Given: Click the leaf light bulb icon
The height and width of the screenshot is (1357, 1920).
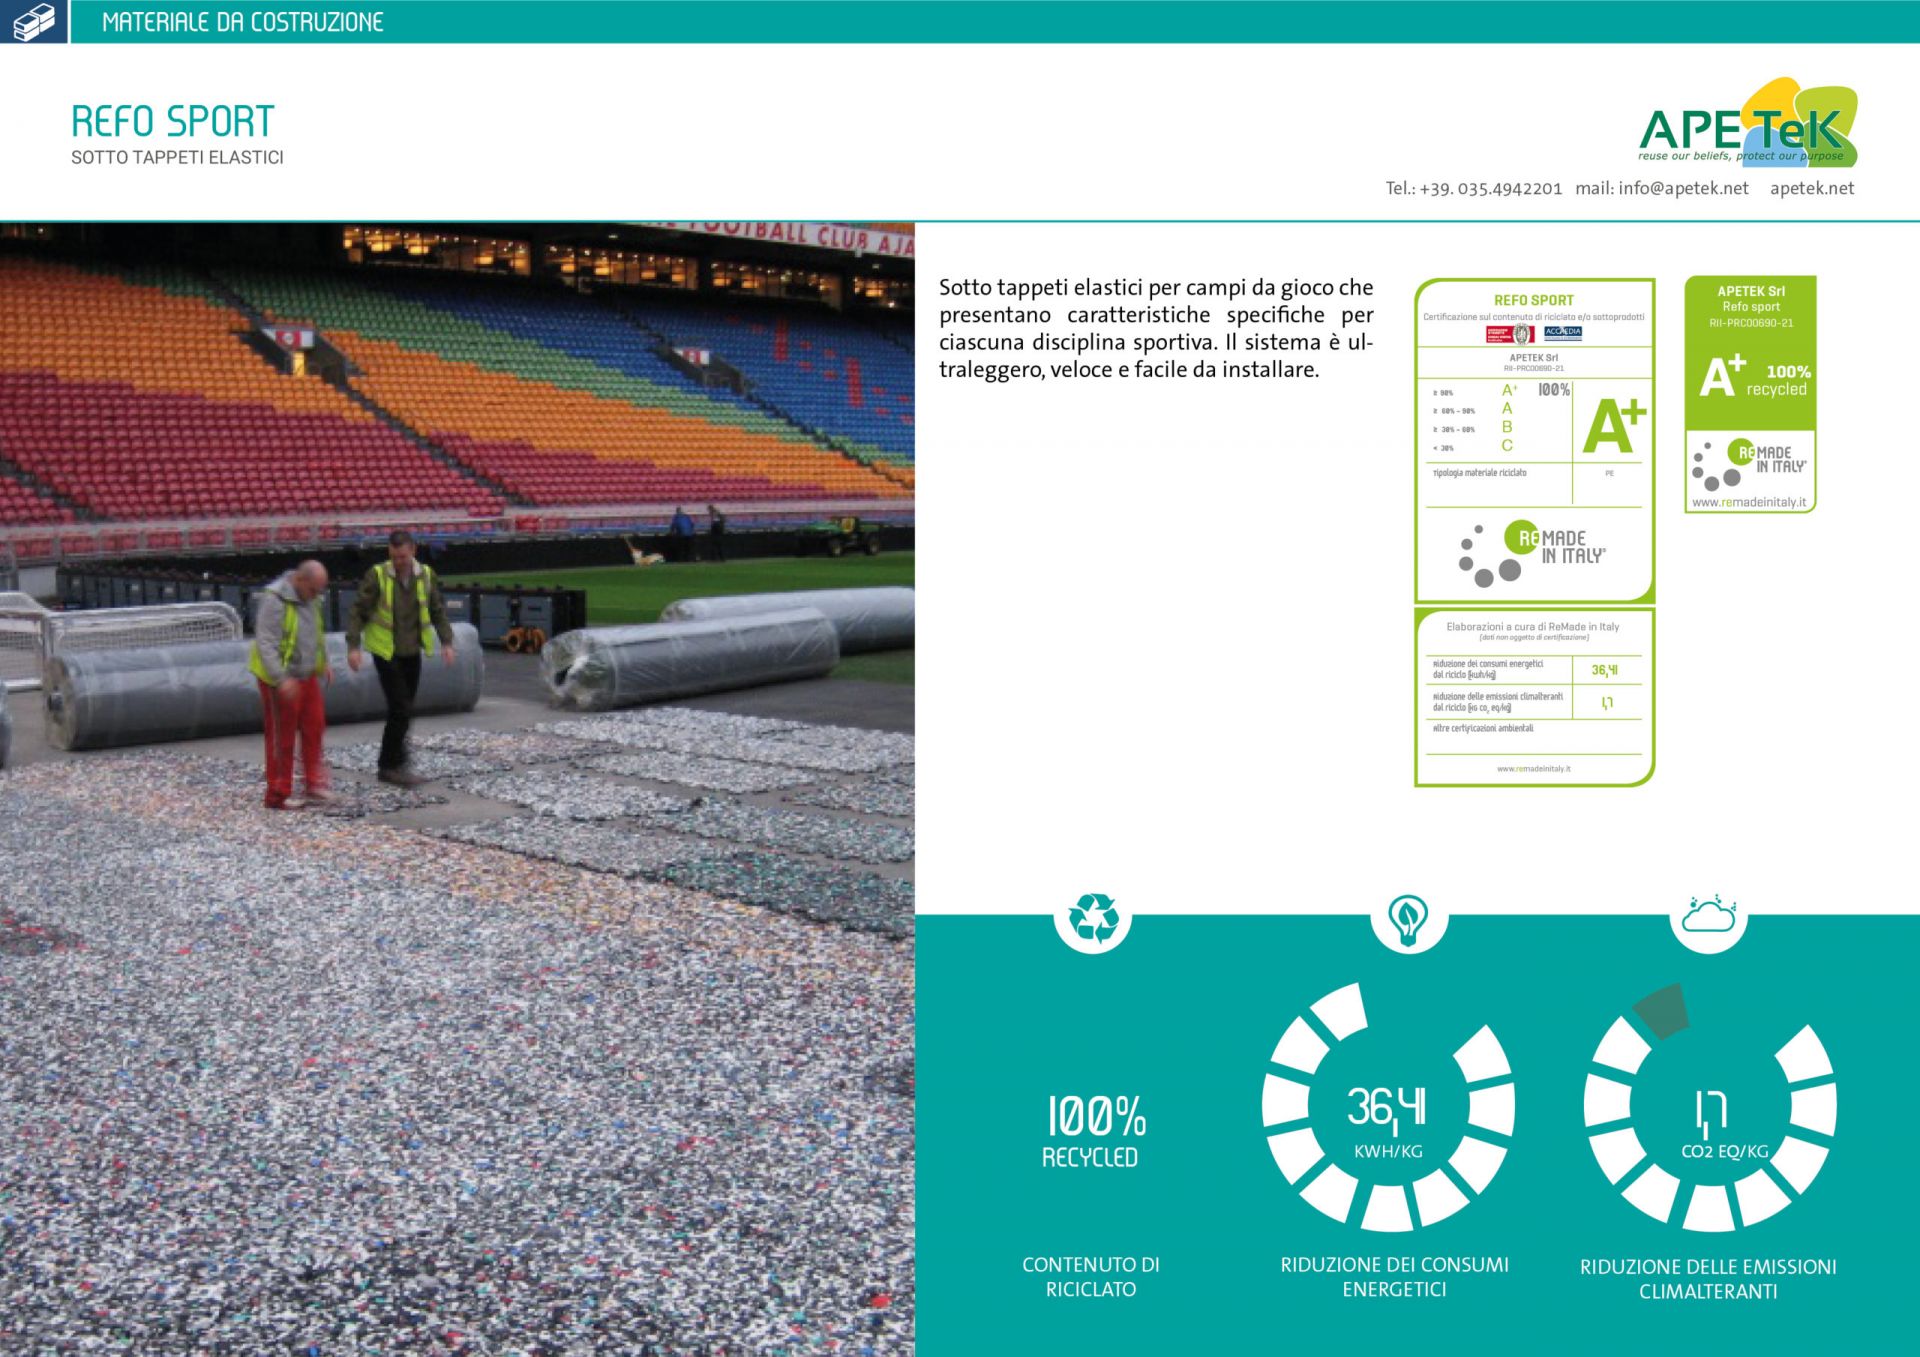Looking at the screenshot, I should [x=1408, y=918].
